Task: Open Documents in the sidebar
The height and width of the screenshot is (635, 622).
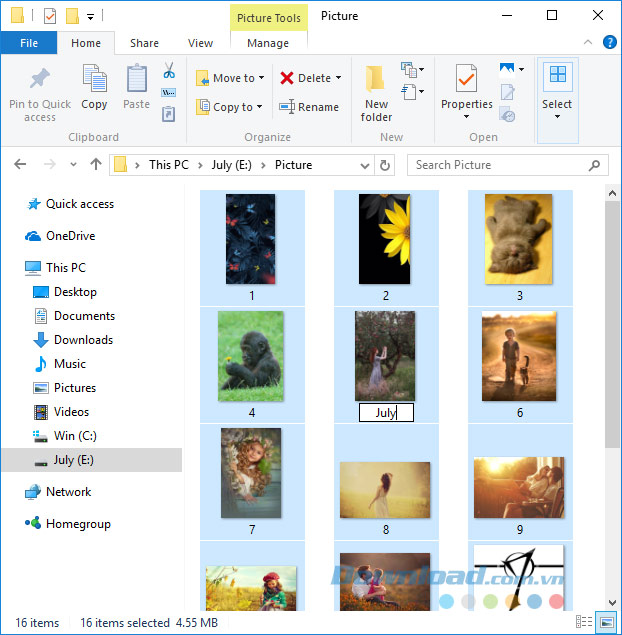Action: click(74, 315)
